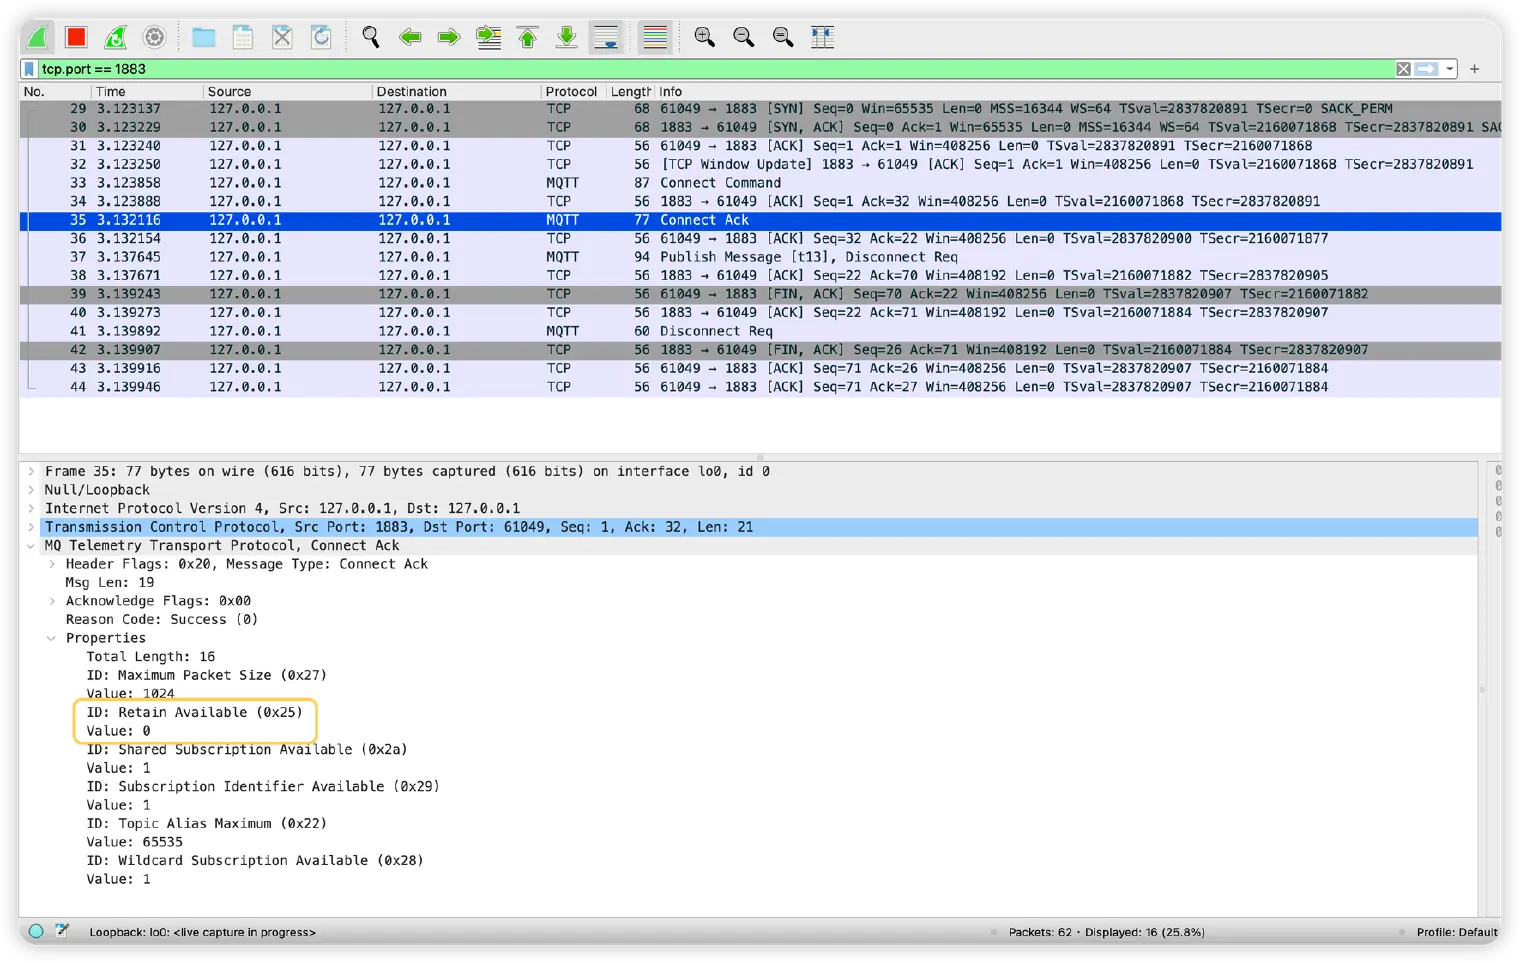Add a filter button with the plus icon

click(1474, 69)
